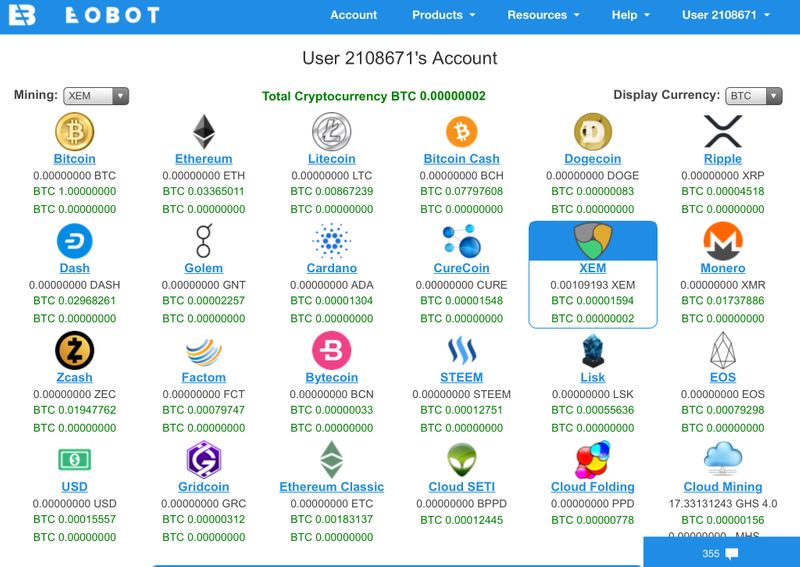This screenshot has height=567, width=800.
Task: Open the Zcash coin icon
Action: pos(74,350)
